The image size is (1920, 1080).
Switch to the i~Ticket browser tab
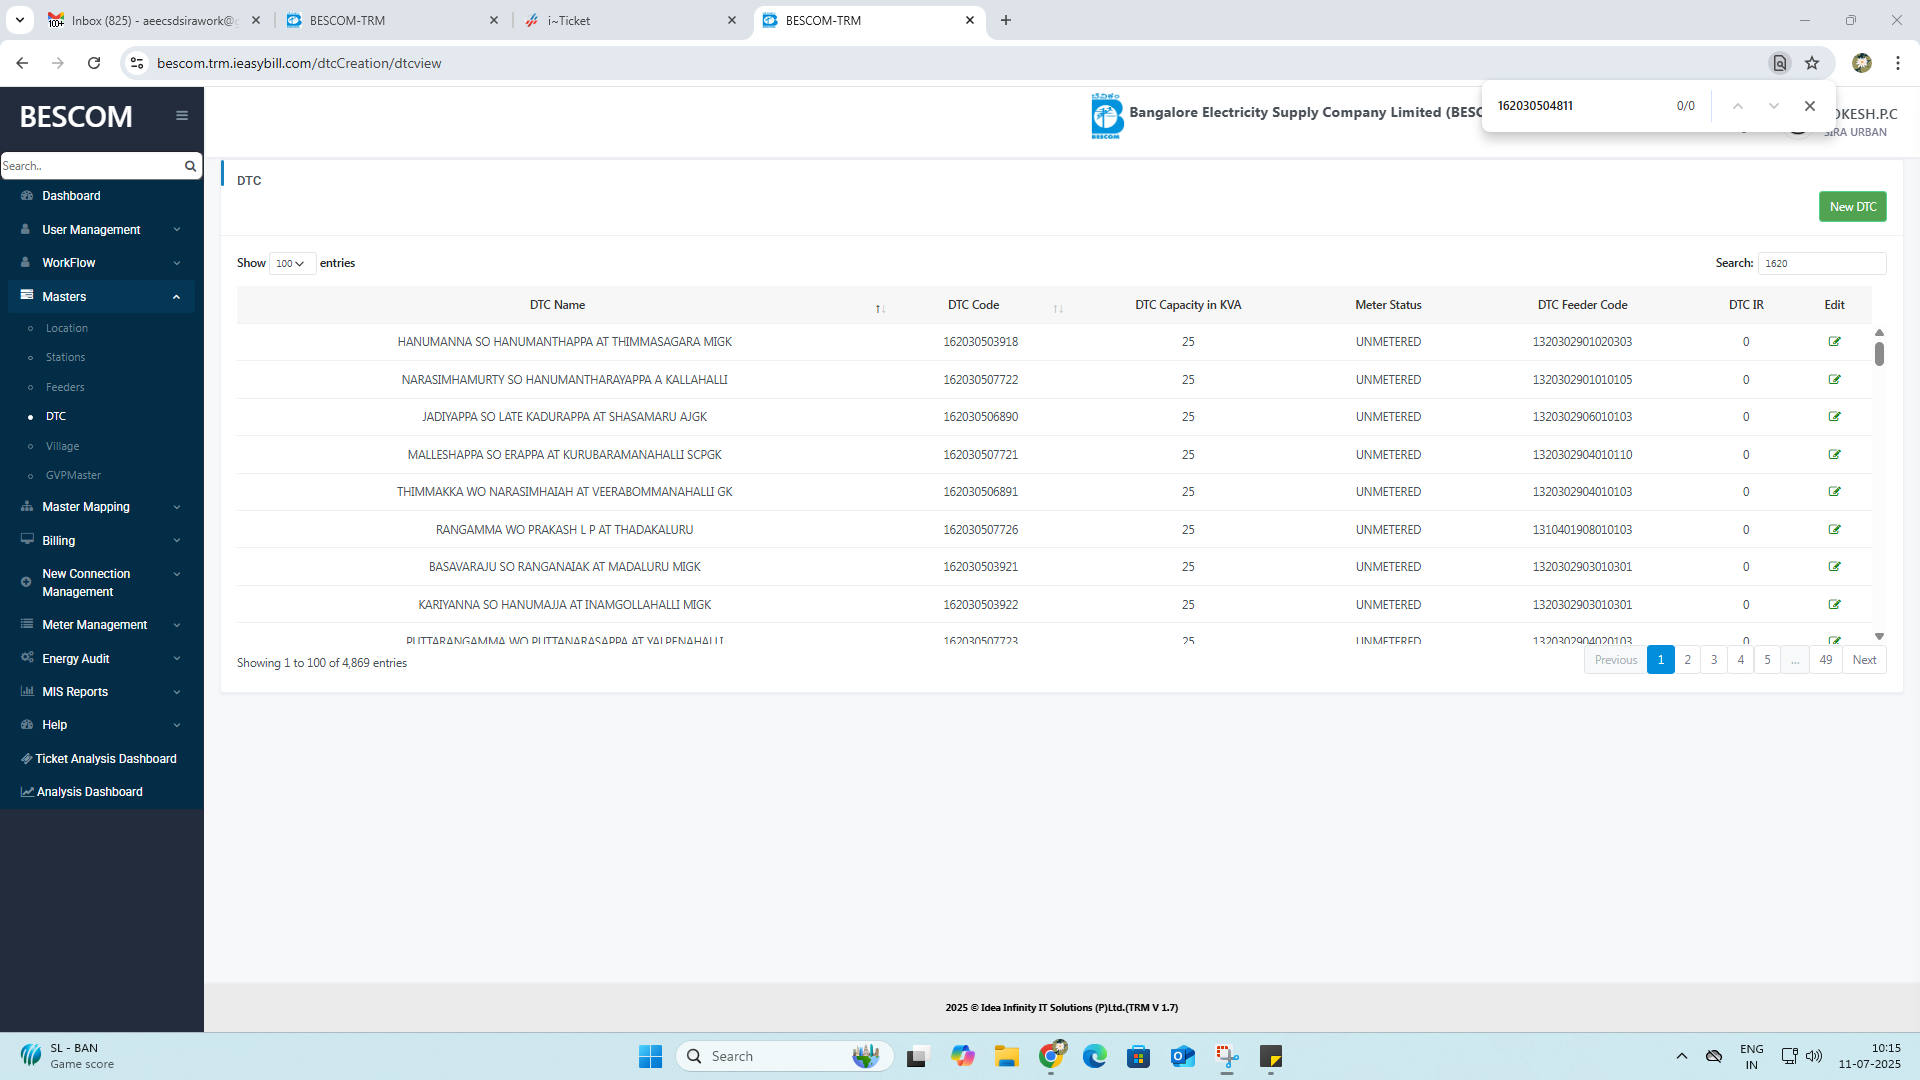click(632, 20)
